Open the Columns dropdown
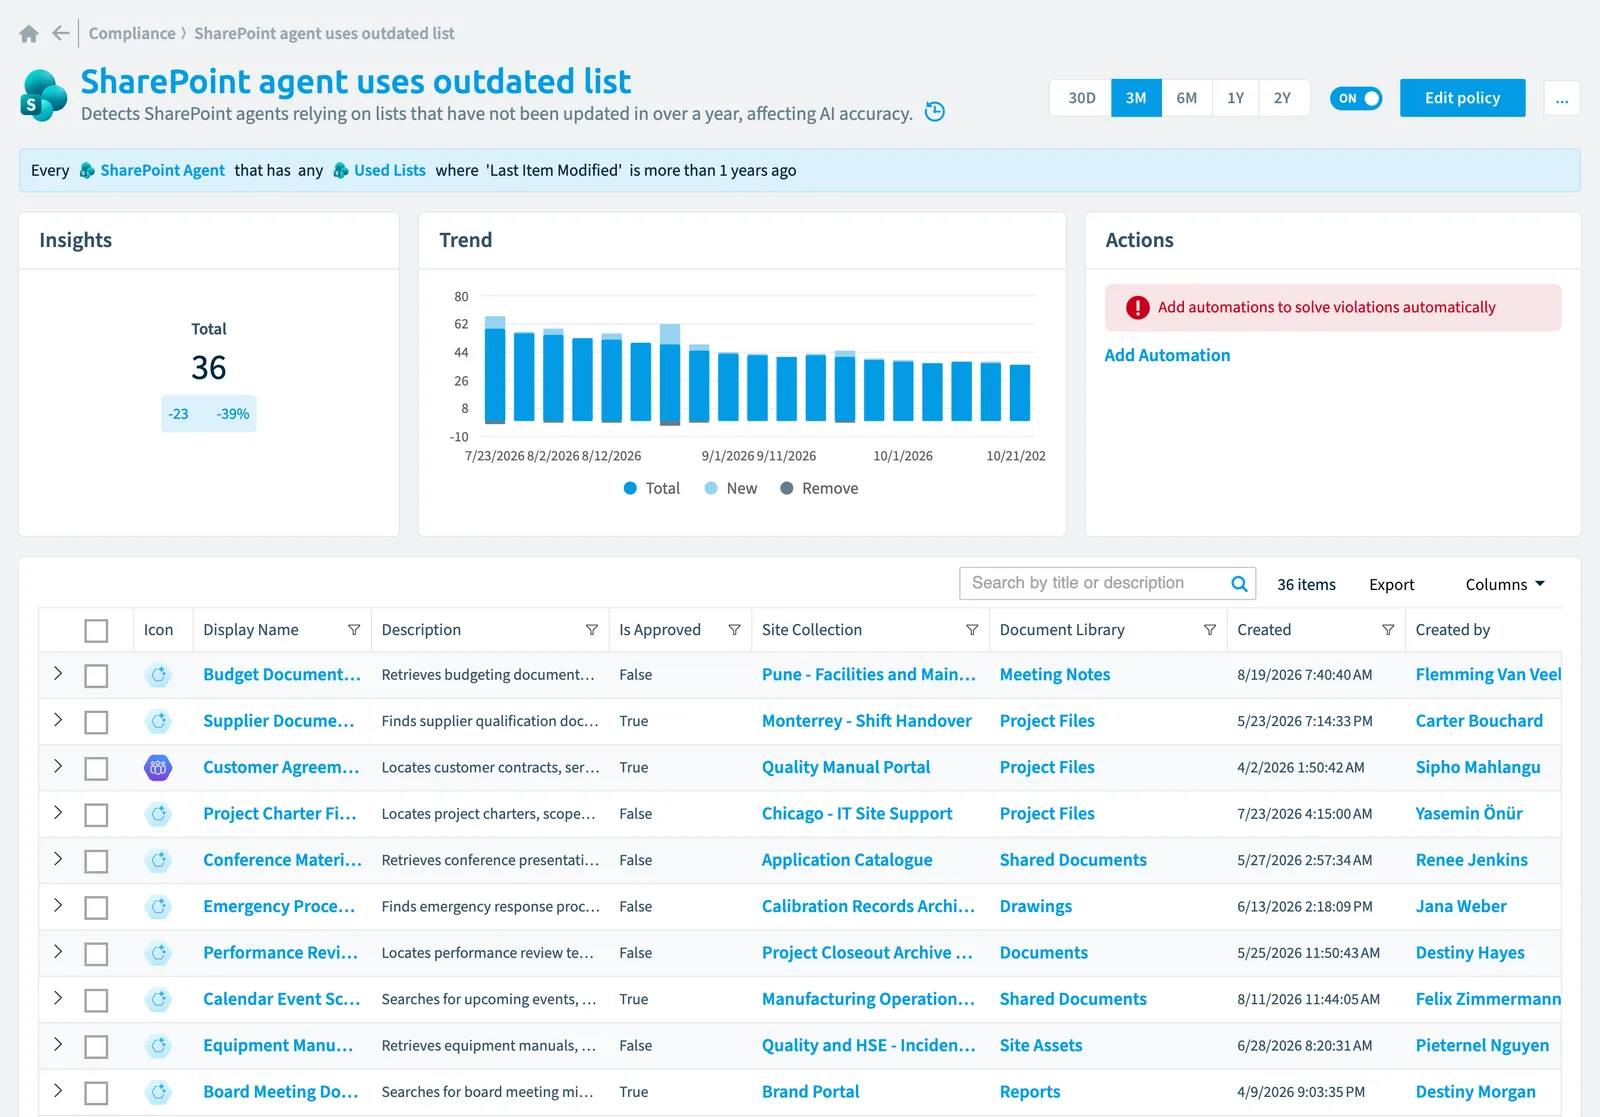Image resolution: width=1600 pixels, height=1117 pixels. [1505, 584]
